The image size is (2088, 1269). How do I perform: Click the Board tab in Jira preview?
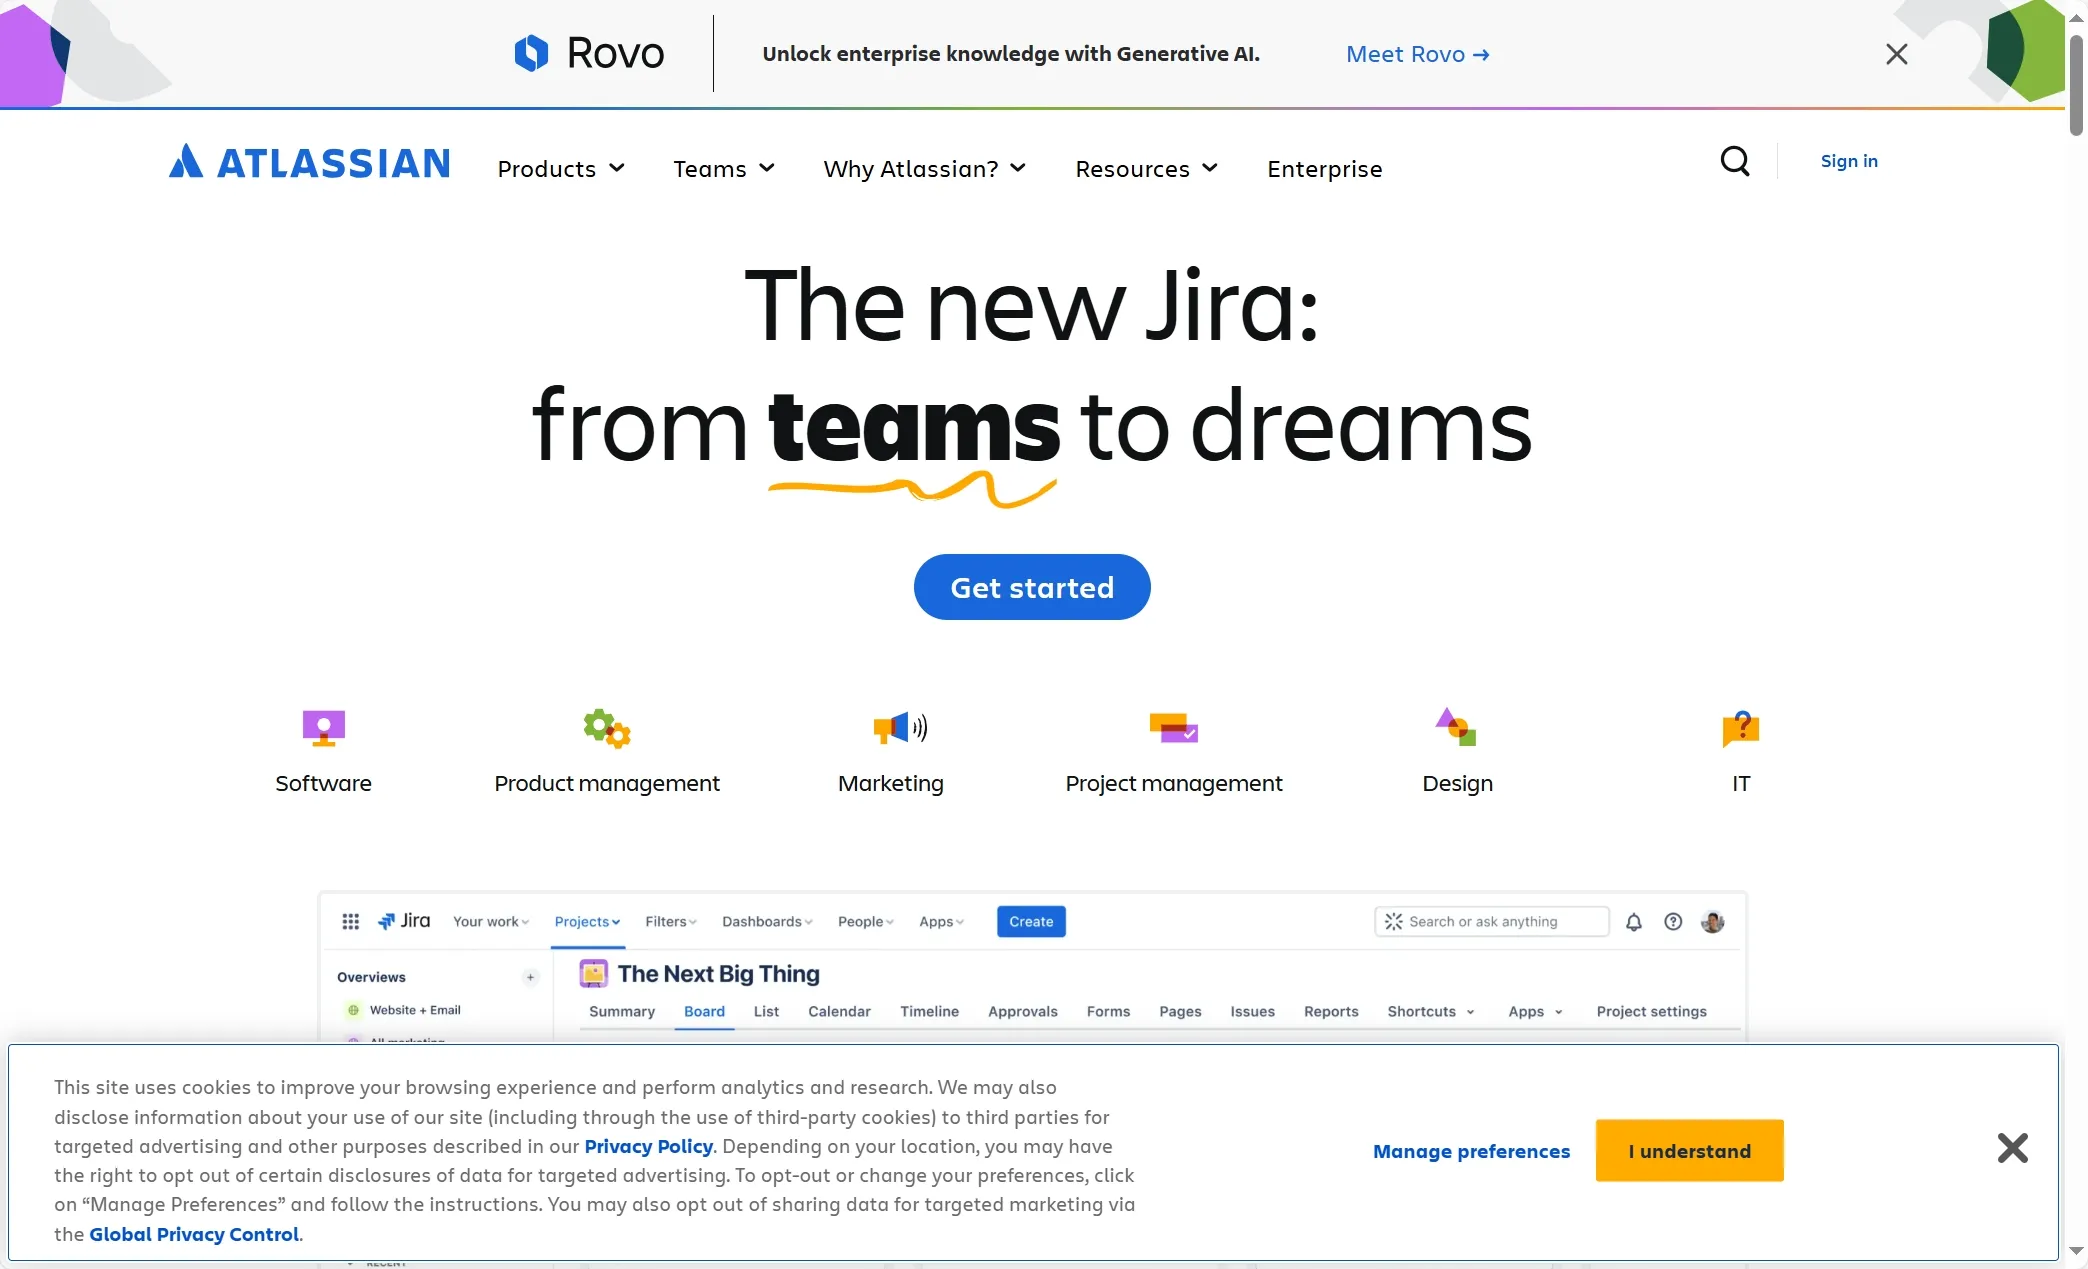tap(702, 1011)
